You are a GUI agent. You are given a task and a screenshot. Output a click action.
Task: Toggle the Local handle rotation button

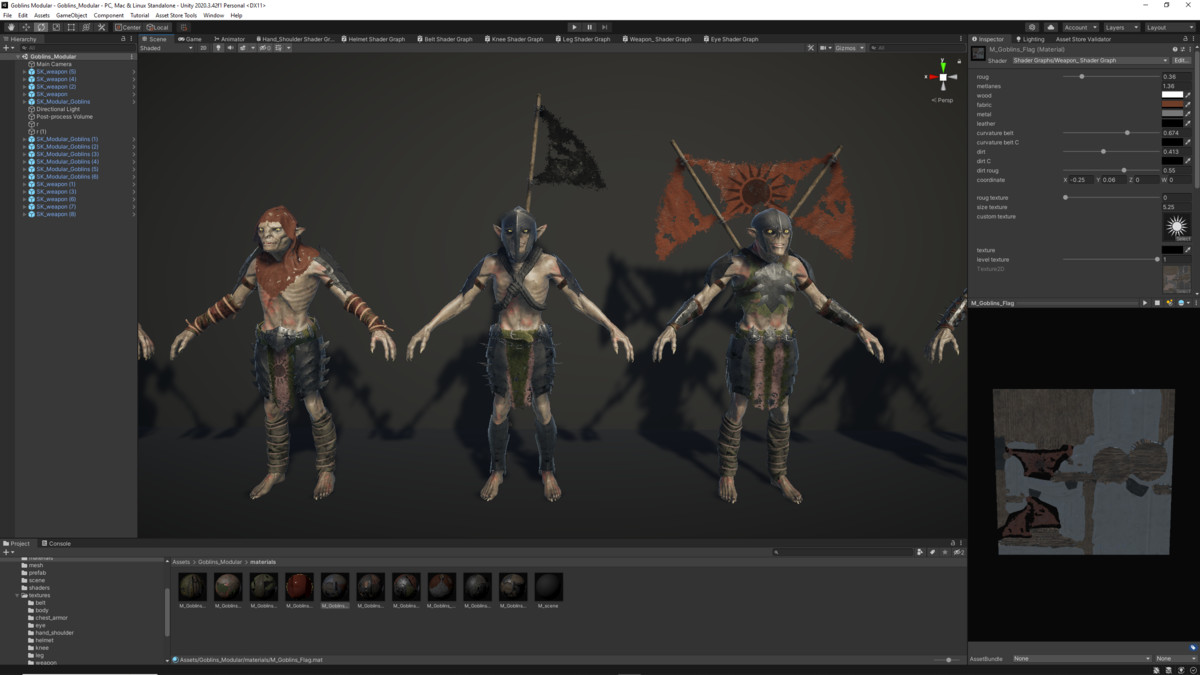tap(158, 27)
